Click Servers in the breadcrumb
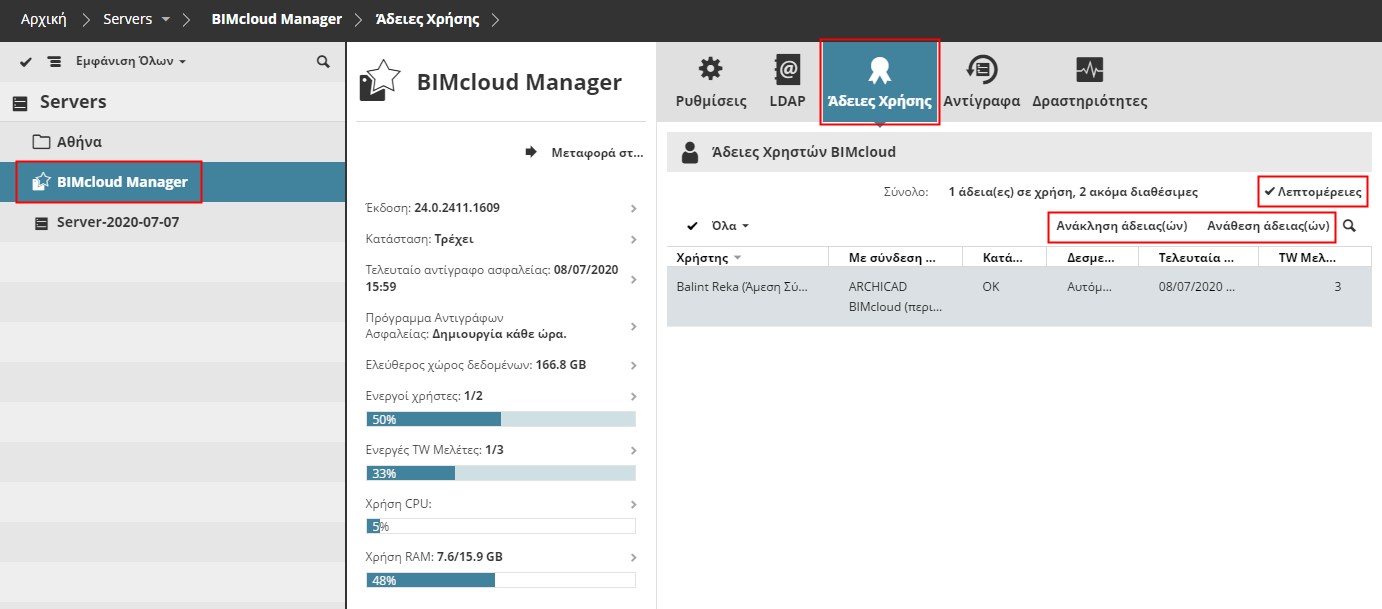1382x609 pixels. [x=128, y=19]
